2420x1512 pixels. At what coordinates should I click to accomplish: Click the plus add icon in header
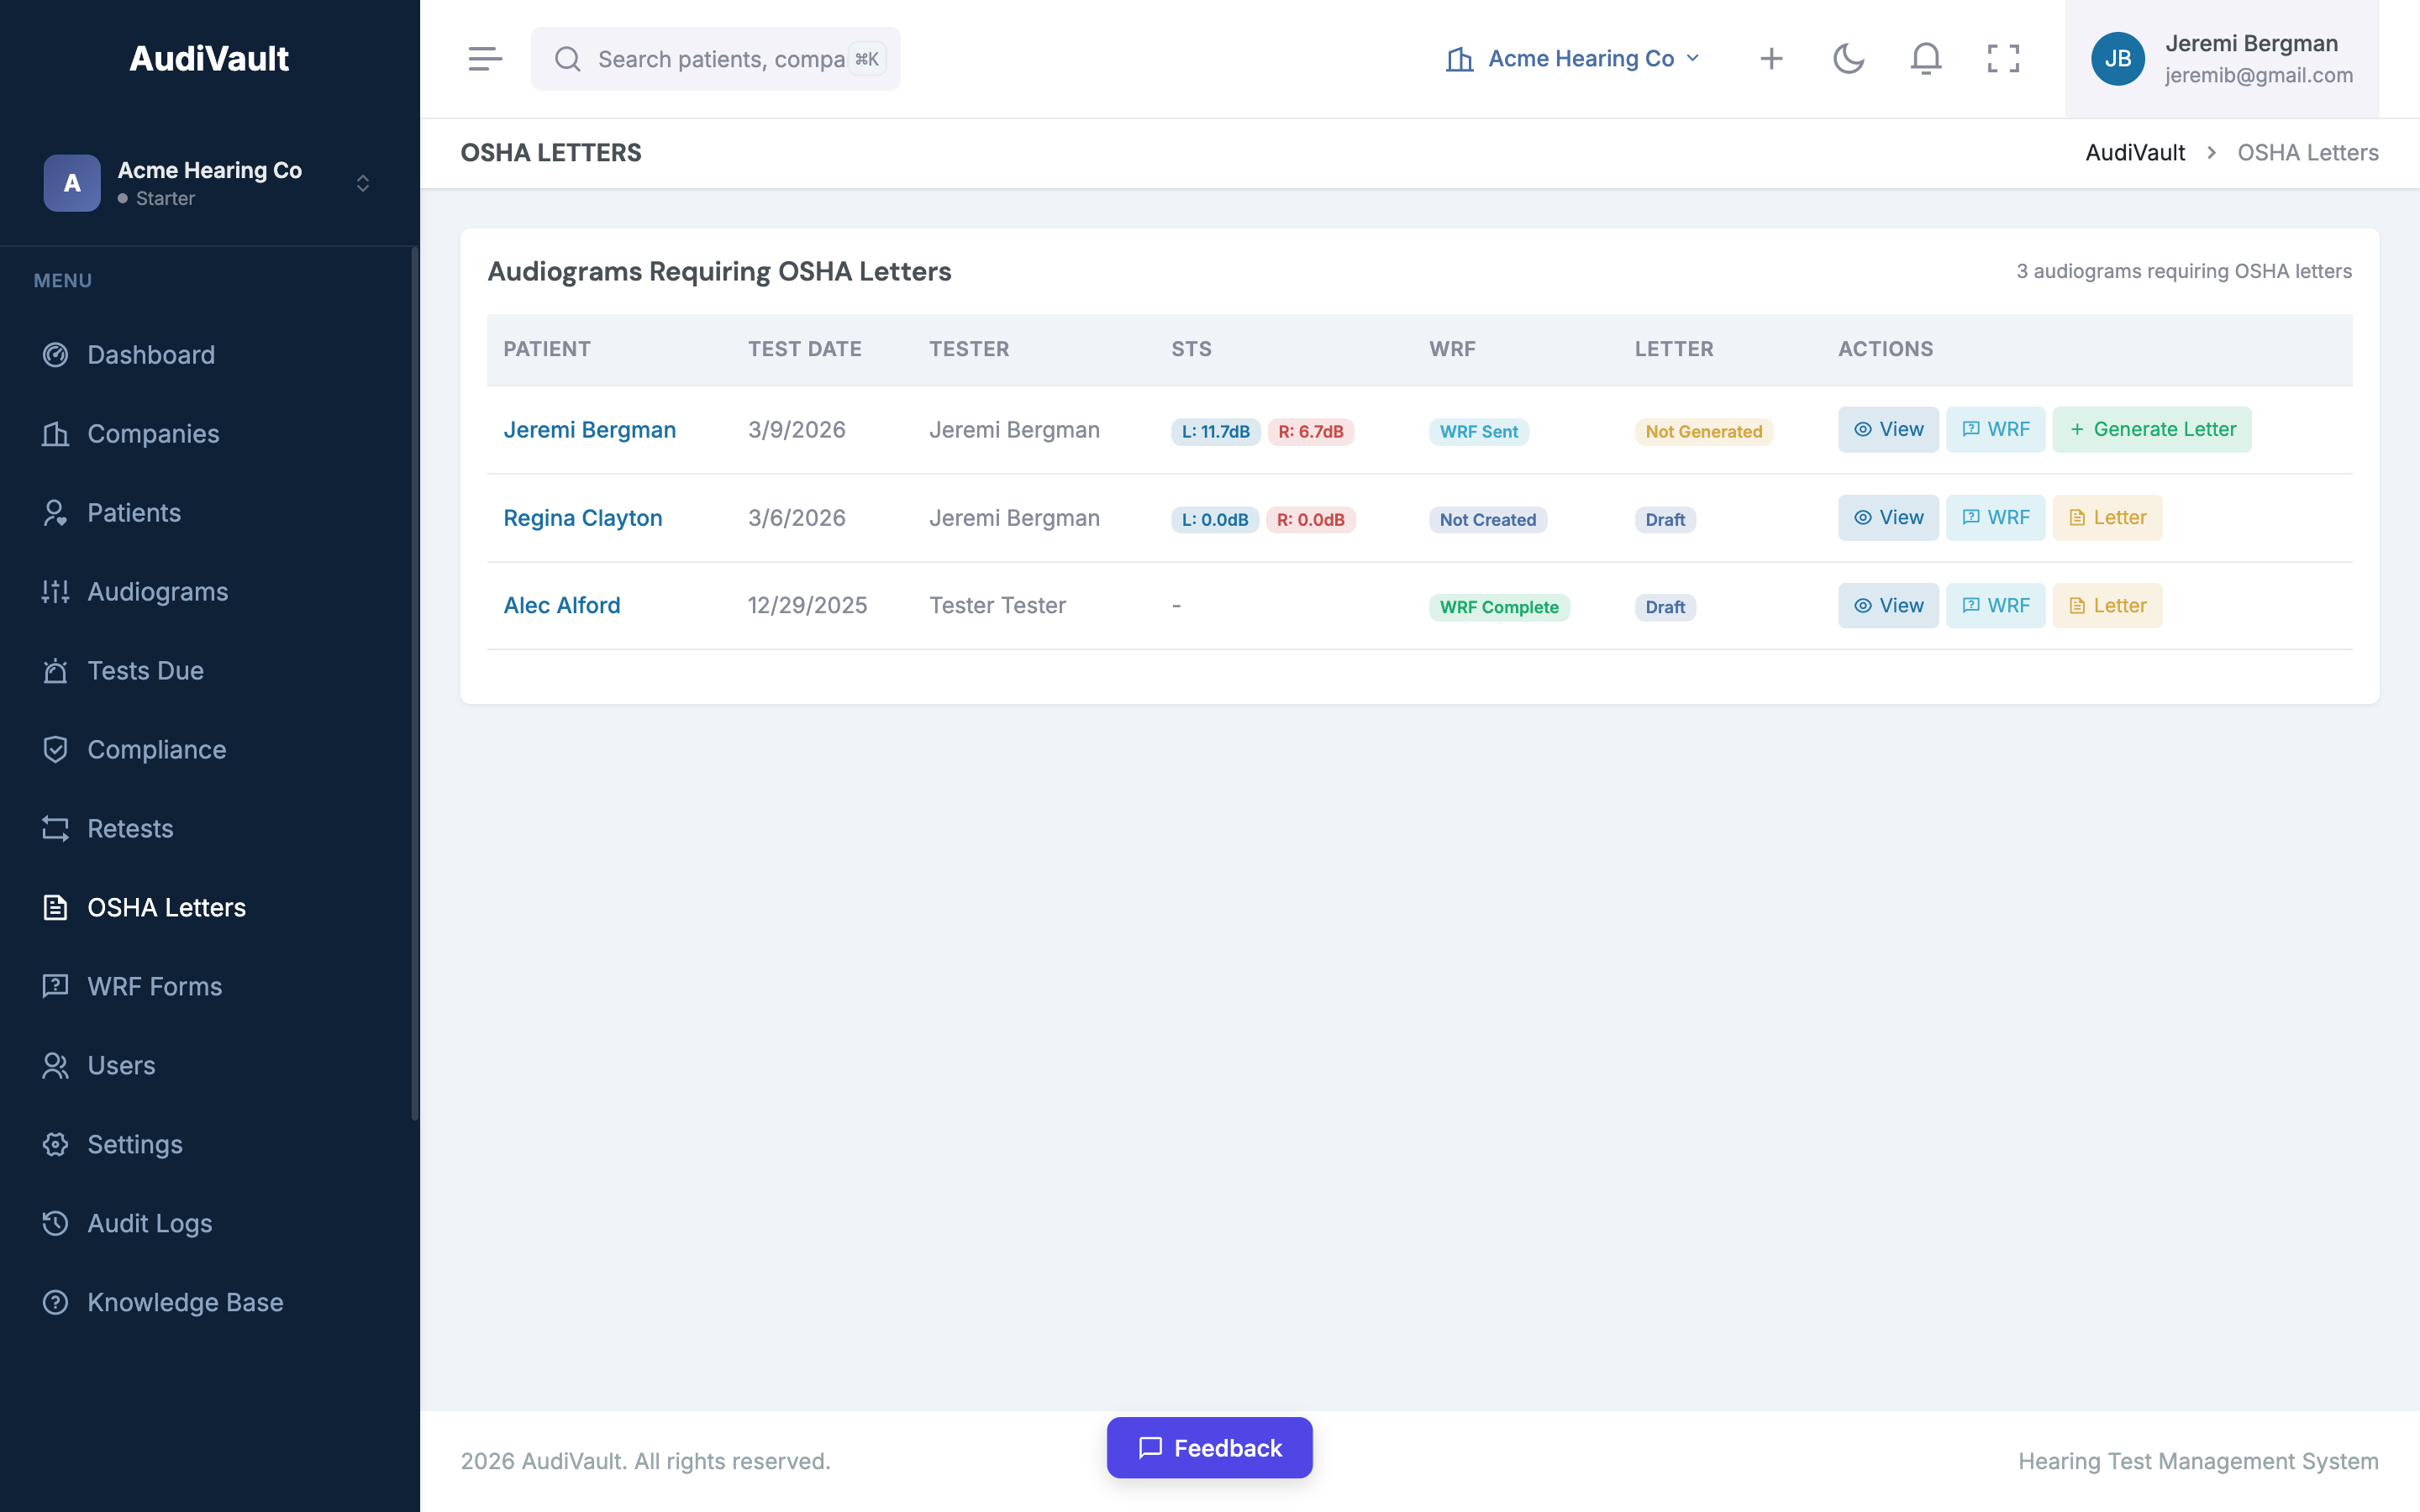point(1771,59)
